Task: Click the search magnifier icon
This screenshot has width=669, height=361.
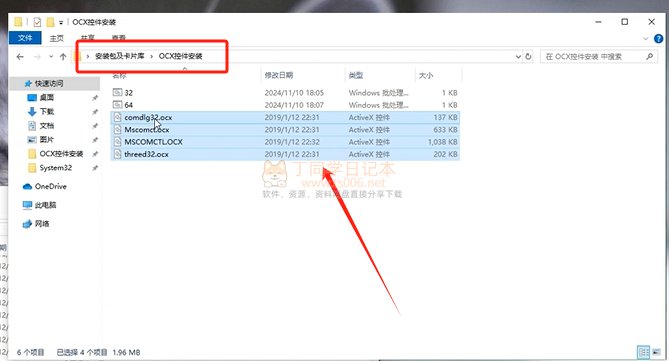Action: pyautogui.click(x=649, y=56)
